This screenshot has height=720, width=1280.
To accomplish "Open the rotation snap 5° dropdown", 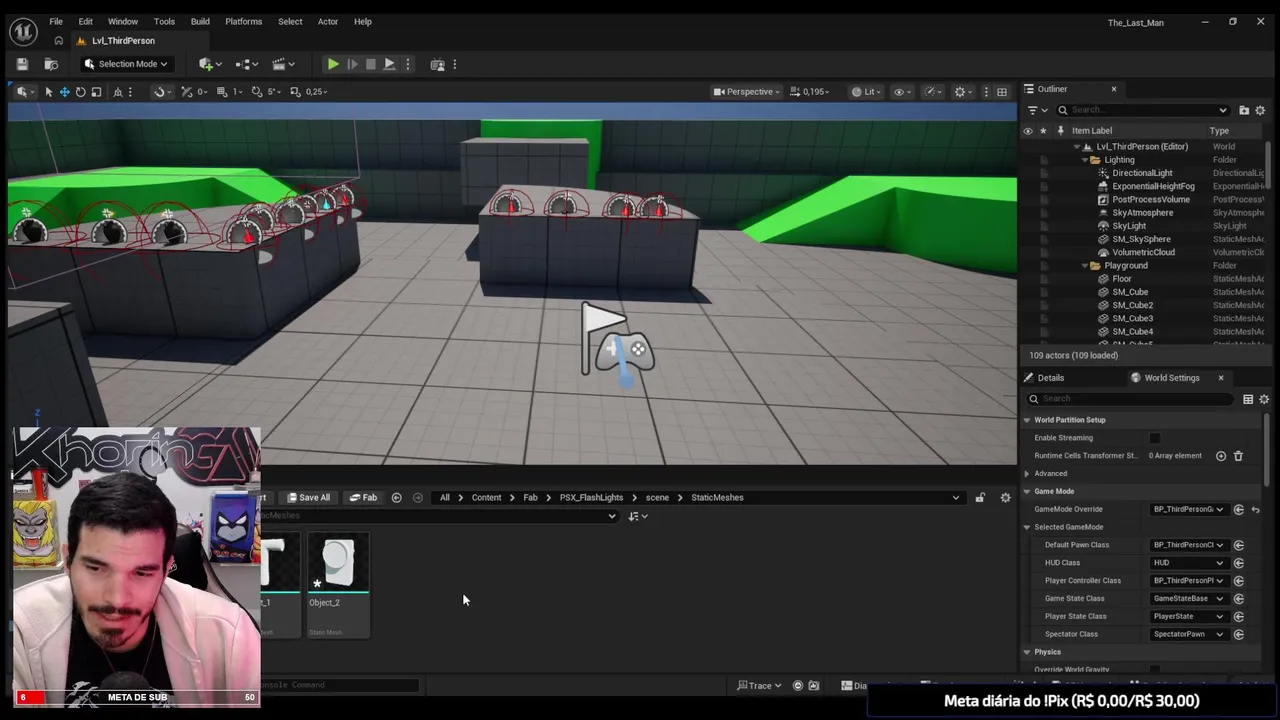I will [x=274, y=92].
